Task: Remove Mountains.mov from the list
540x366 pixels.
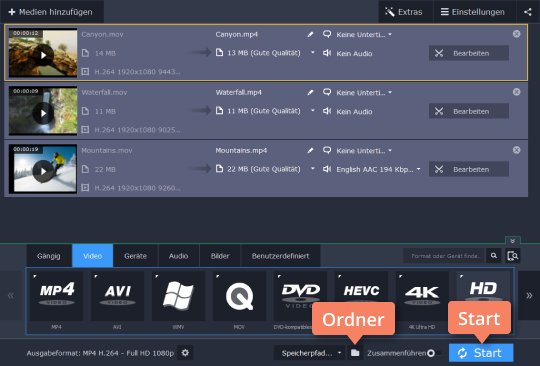Action: coord(516,150)
